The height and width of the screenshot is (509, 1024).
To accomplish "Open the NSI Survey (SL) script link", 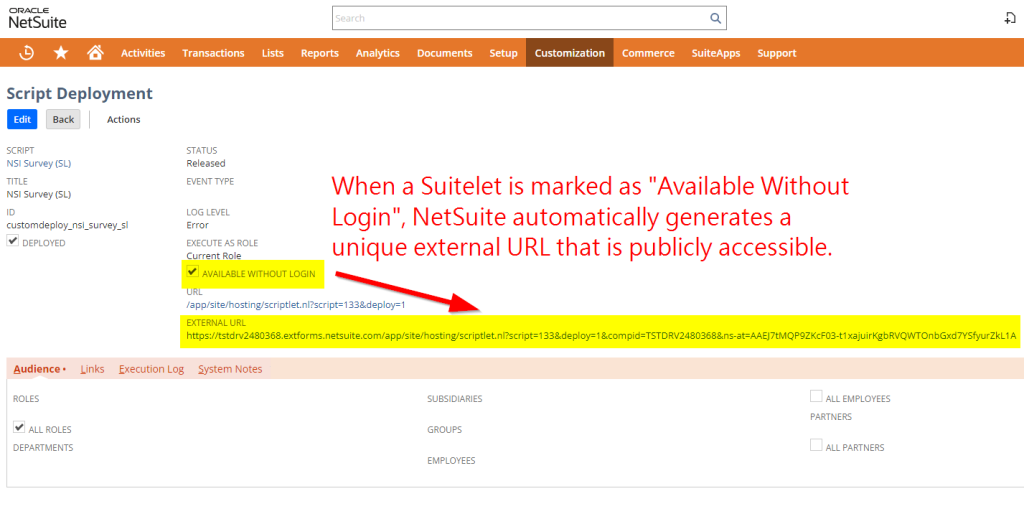I will click(39, 163).
